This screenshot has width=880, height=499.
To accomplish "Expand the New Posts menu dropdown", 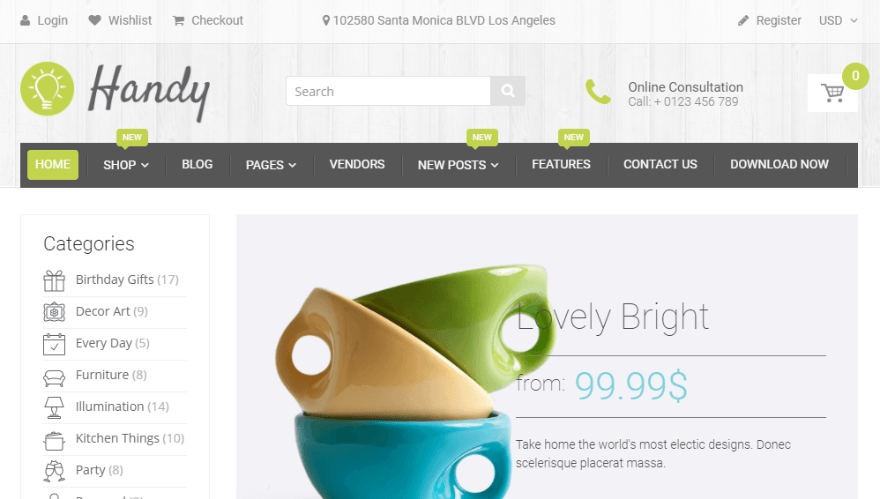I will (458, 165).
